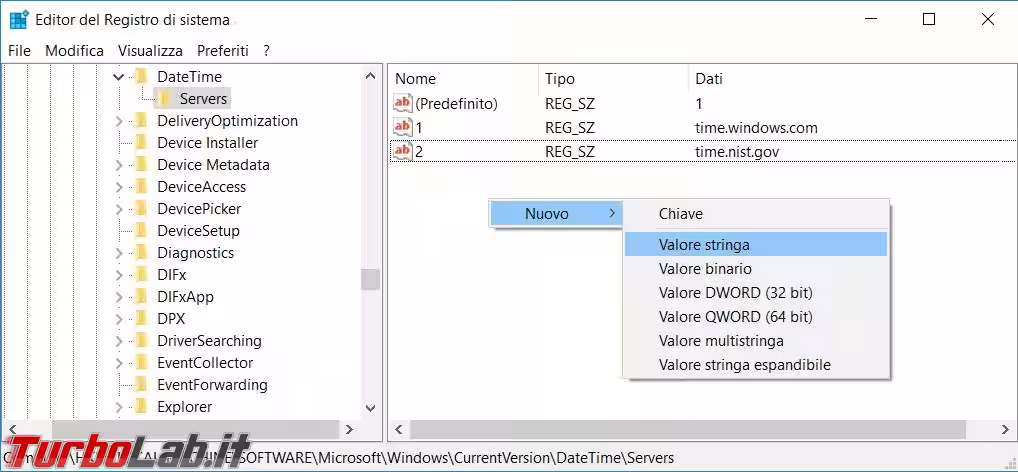Click the string icon of the (Predefinito) value
The image size is (1018, 472).
click(x=403, y=104)
